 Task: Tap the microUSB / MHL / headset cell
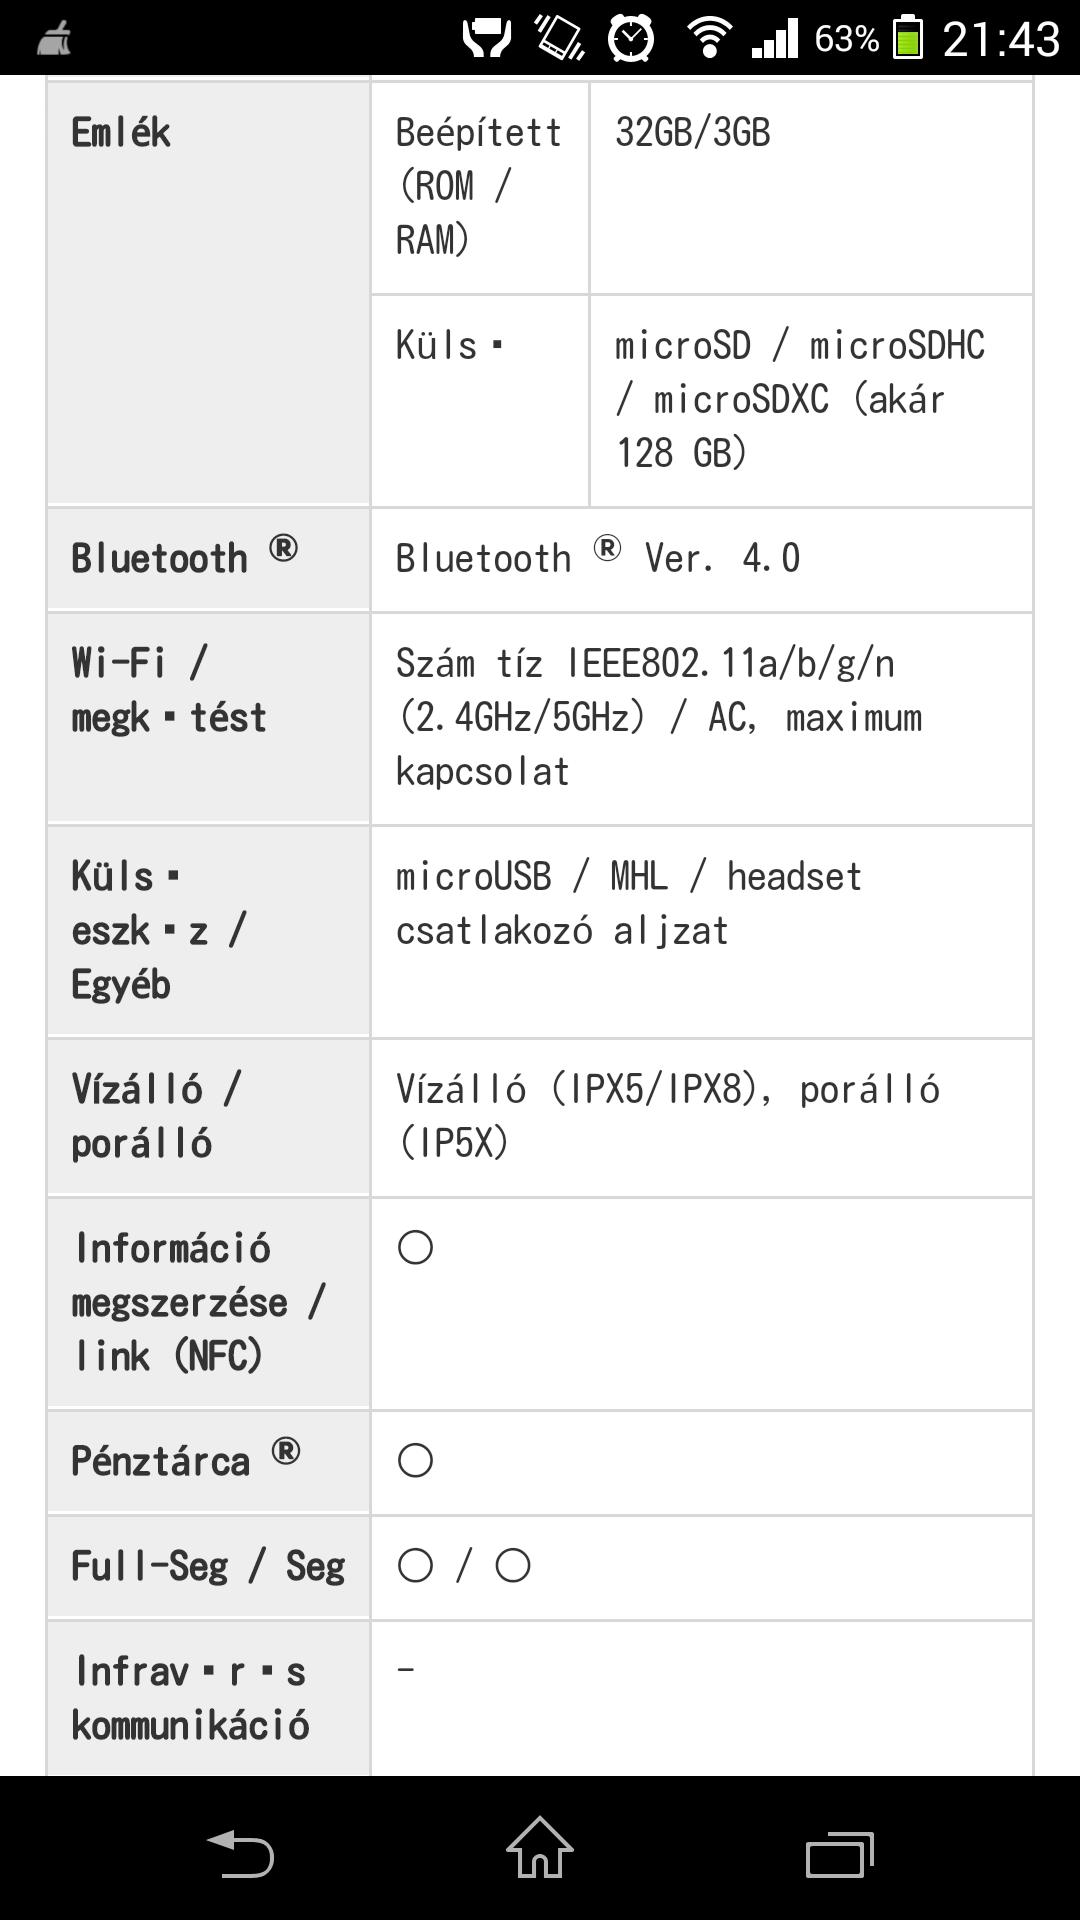tap(702, 931)
